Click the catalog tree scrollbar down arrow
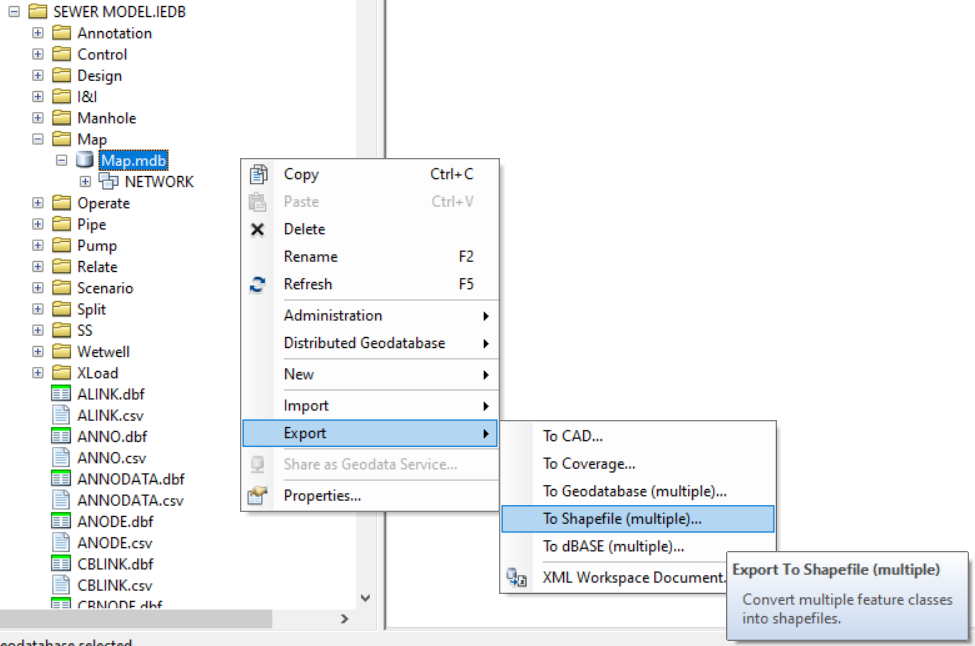Viewport: 975px width, 646px height. pos(365,596)
